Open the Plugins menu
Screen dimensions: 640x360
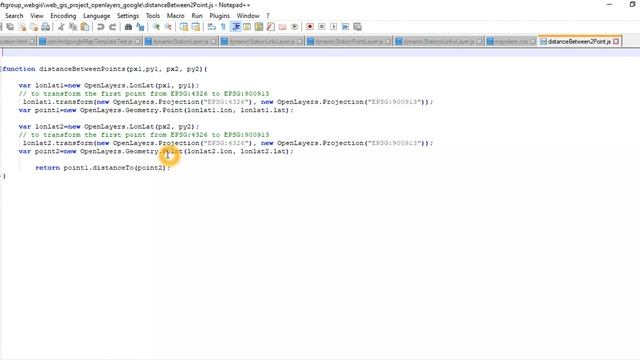coord(220,16)
